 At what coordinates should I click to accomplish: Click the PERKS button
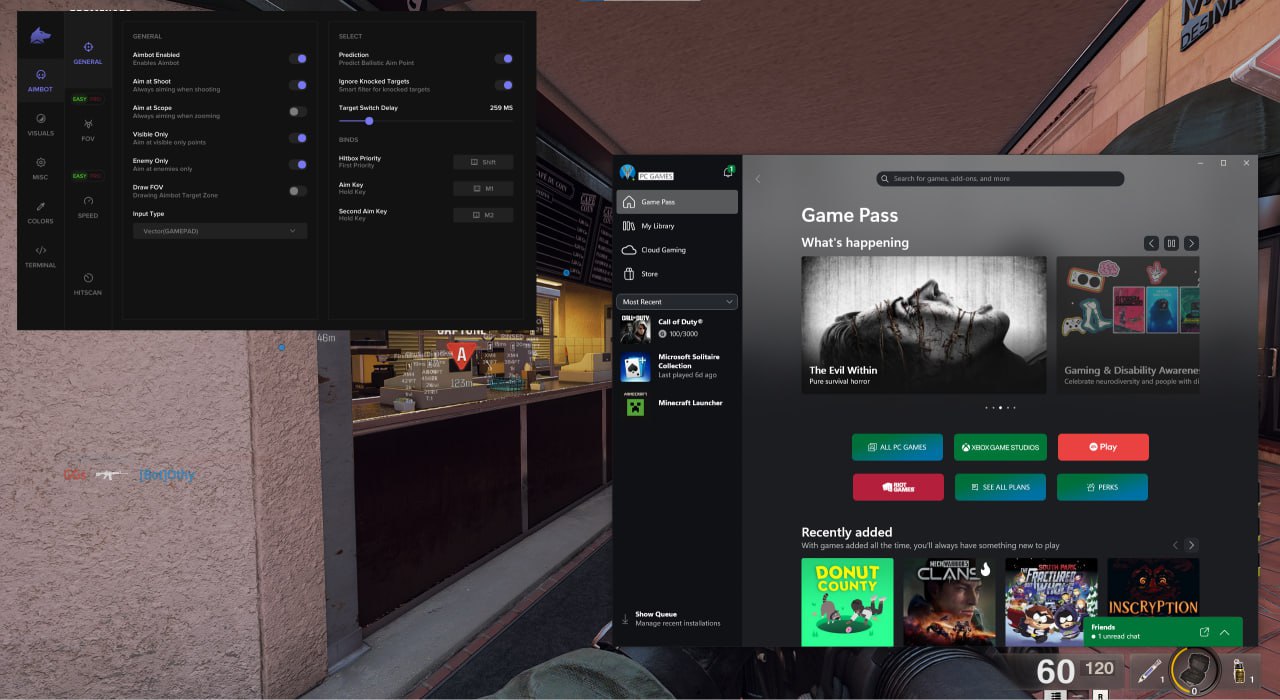tap(1102, 487)
